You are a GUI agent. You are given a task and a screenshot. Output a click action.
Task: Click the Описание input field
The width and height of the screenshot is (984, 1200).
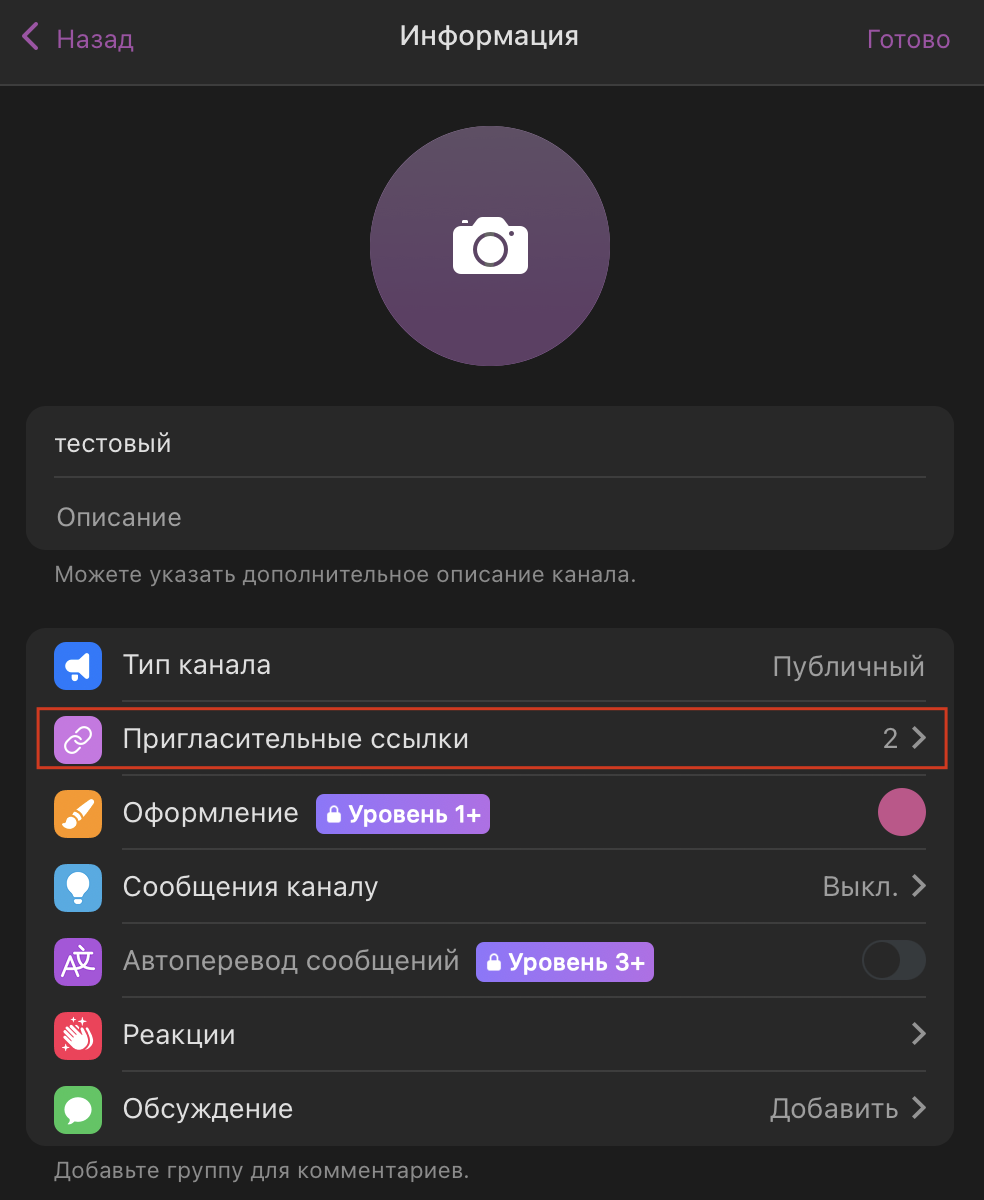[490, 518]
